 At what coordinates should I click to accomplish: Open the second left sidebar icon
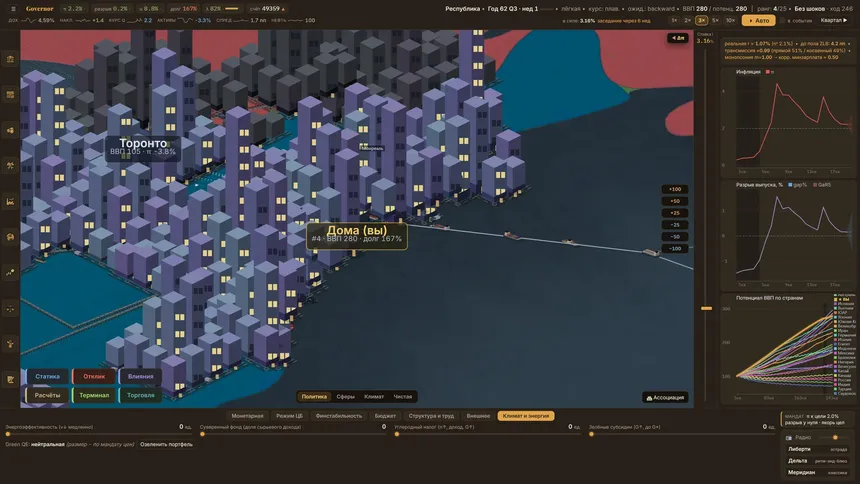tap(10, 95)
